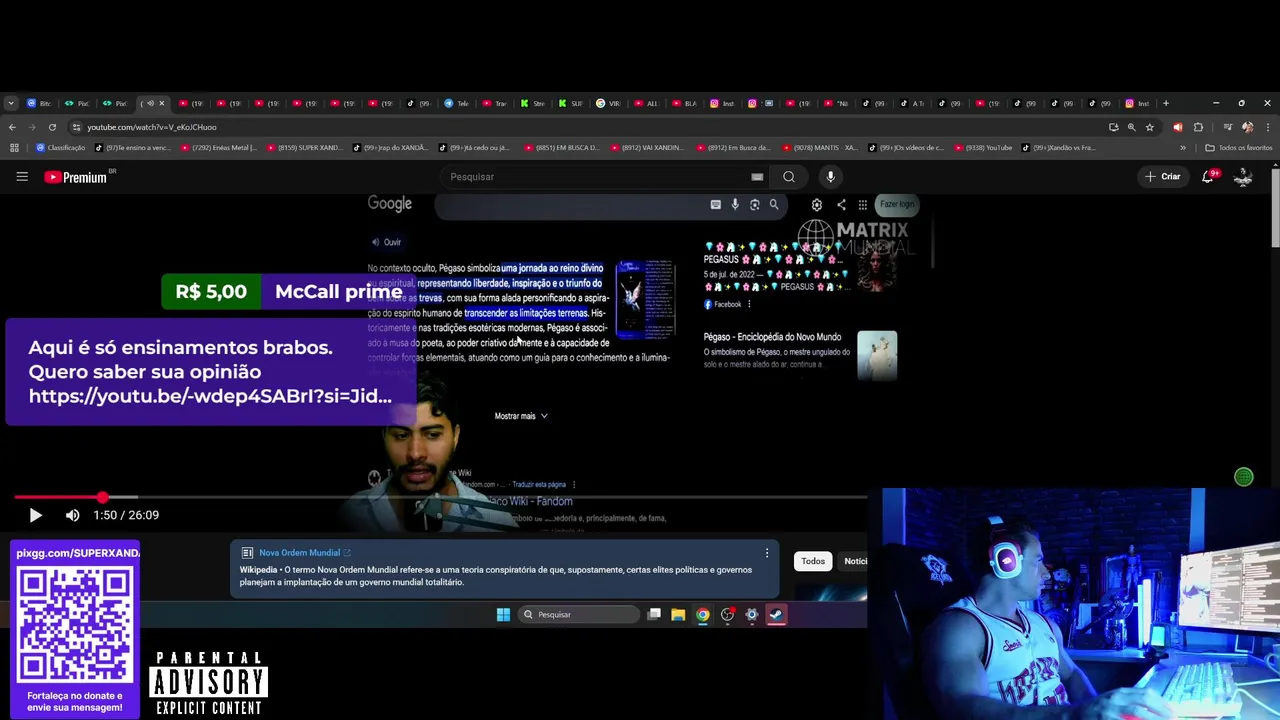Switch to the Tele Telegram tab
This screenshot has width=1280, height=720.
pyautogui.click(x=457, y=103)
